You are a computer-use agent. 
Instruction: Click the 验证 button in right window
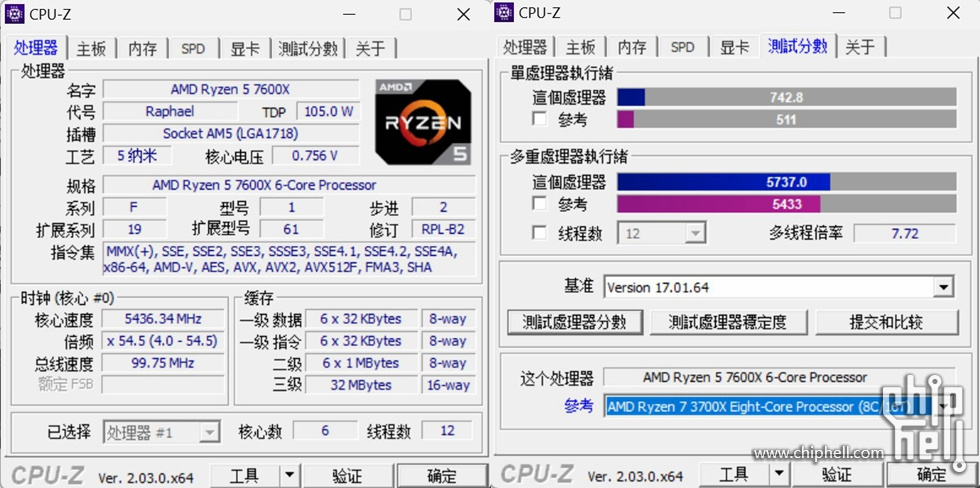837,476
